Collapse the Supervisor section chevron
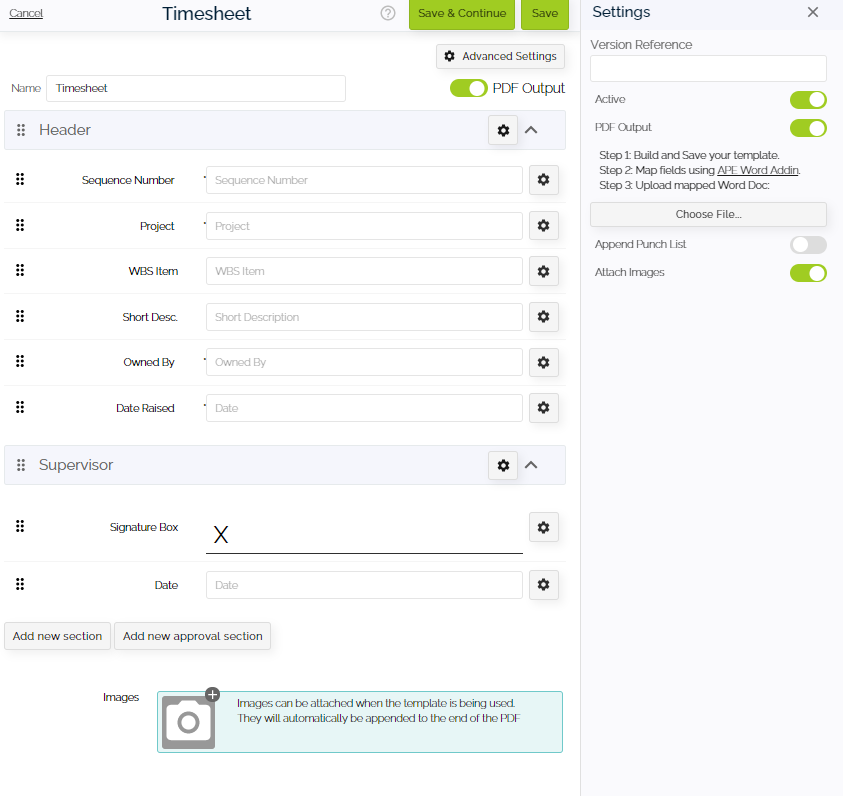Image resolution: width=843 pixels, height=796 pixels. pyautogui.click(x=531, y=465)
